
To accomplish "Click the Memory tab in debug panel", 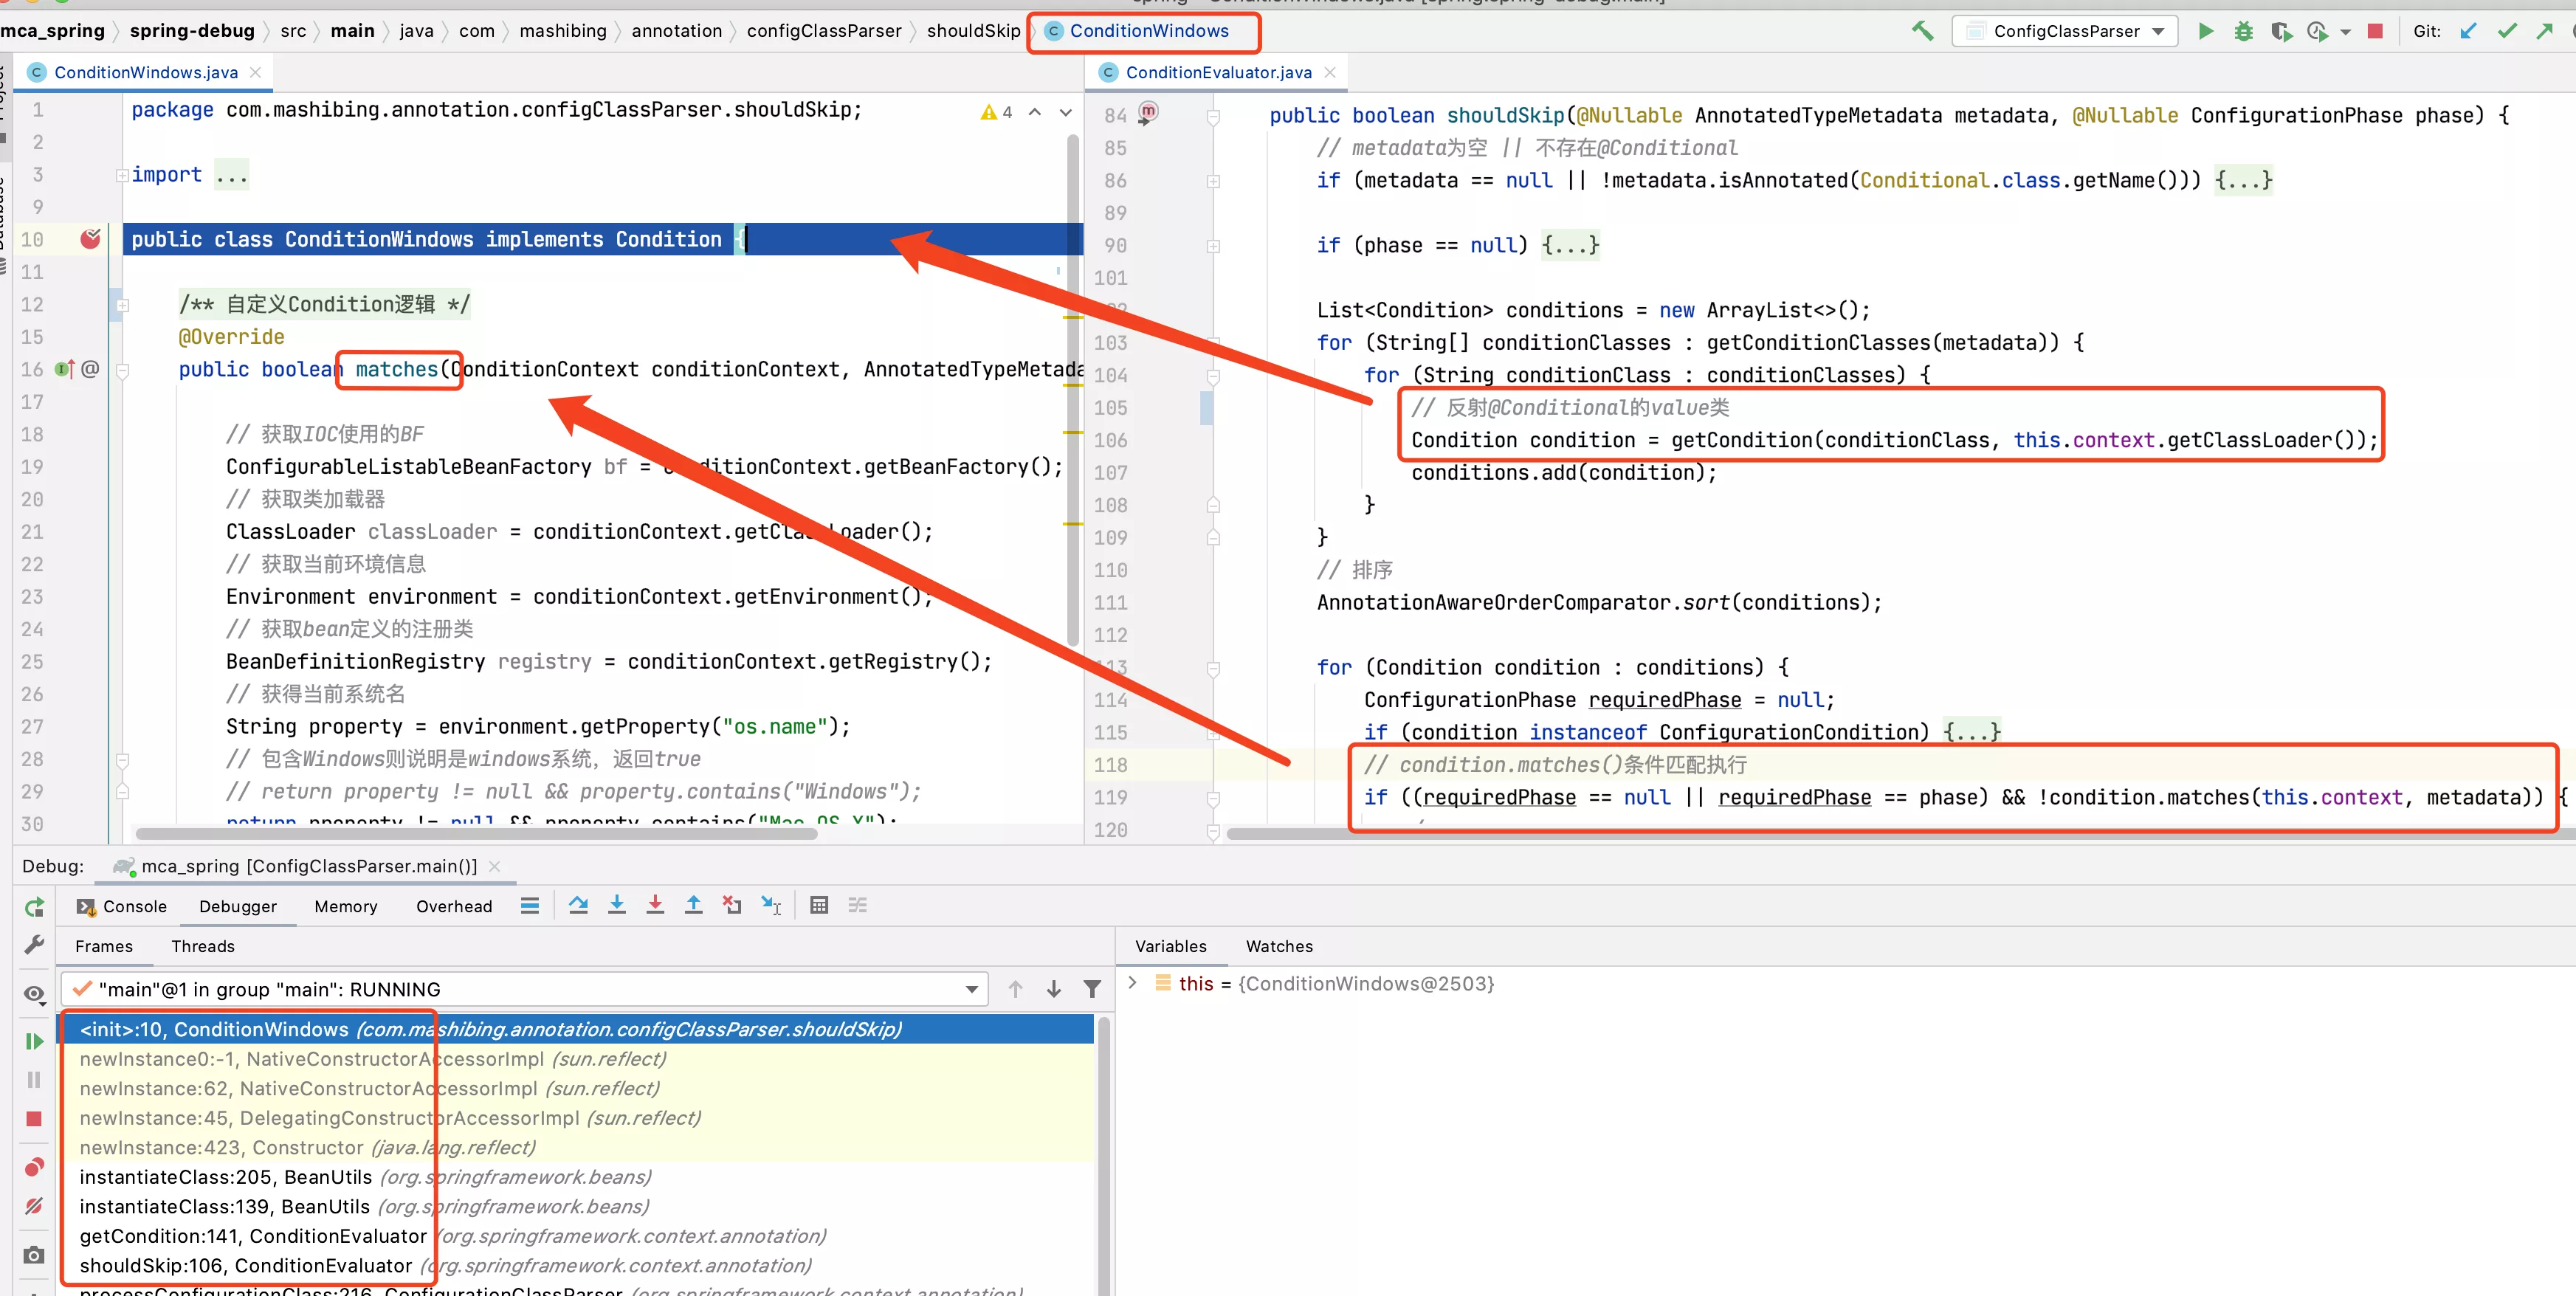I will coord(344,906).
